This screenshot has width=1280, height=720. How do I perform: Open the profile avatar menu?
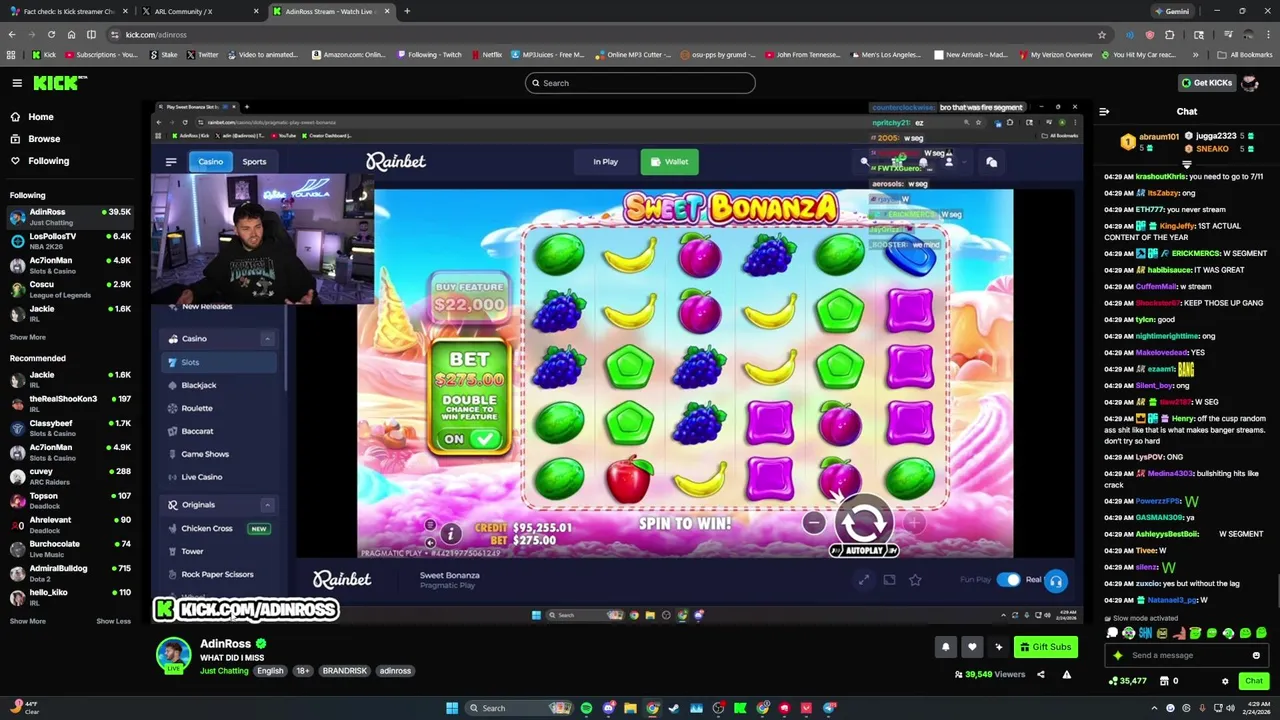coord(1249,83)
